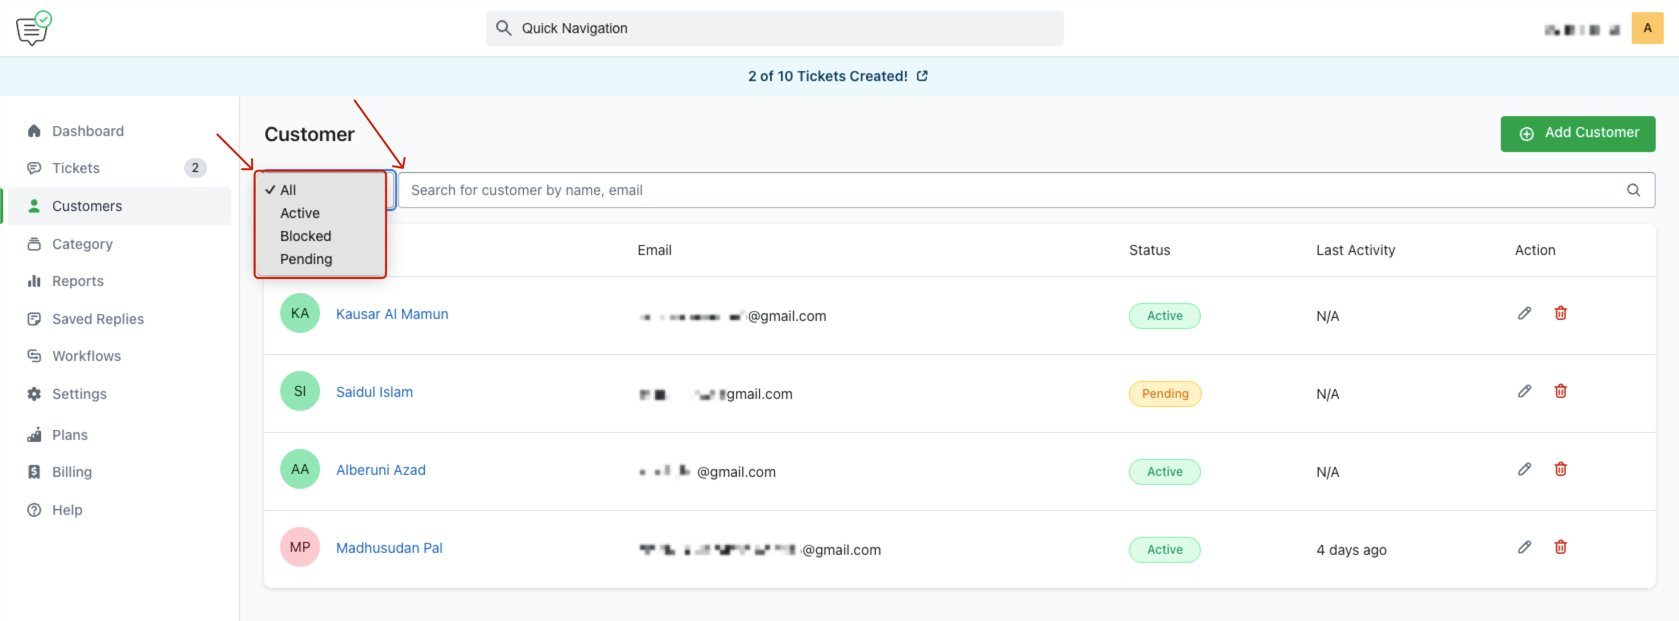Click trash icon for Madhusudan Pal

point(1560,548)
